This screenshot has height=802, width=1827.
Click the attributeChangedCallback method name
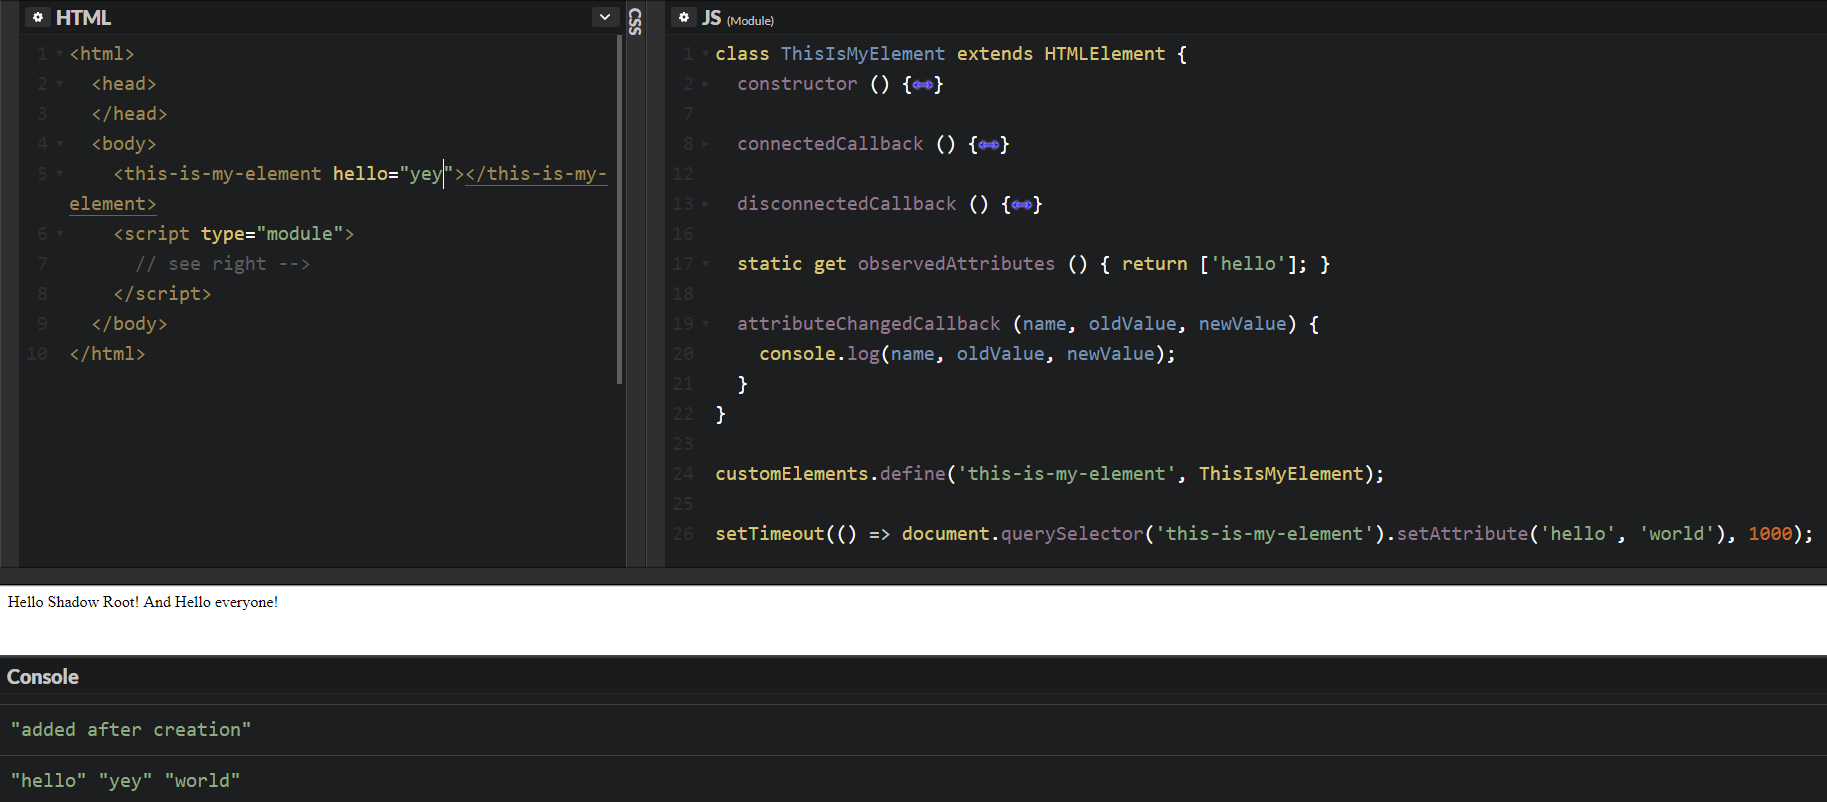(869, 324)
